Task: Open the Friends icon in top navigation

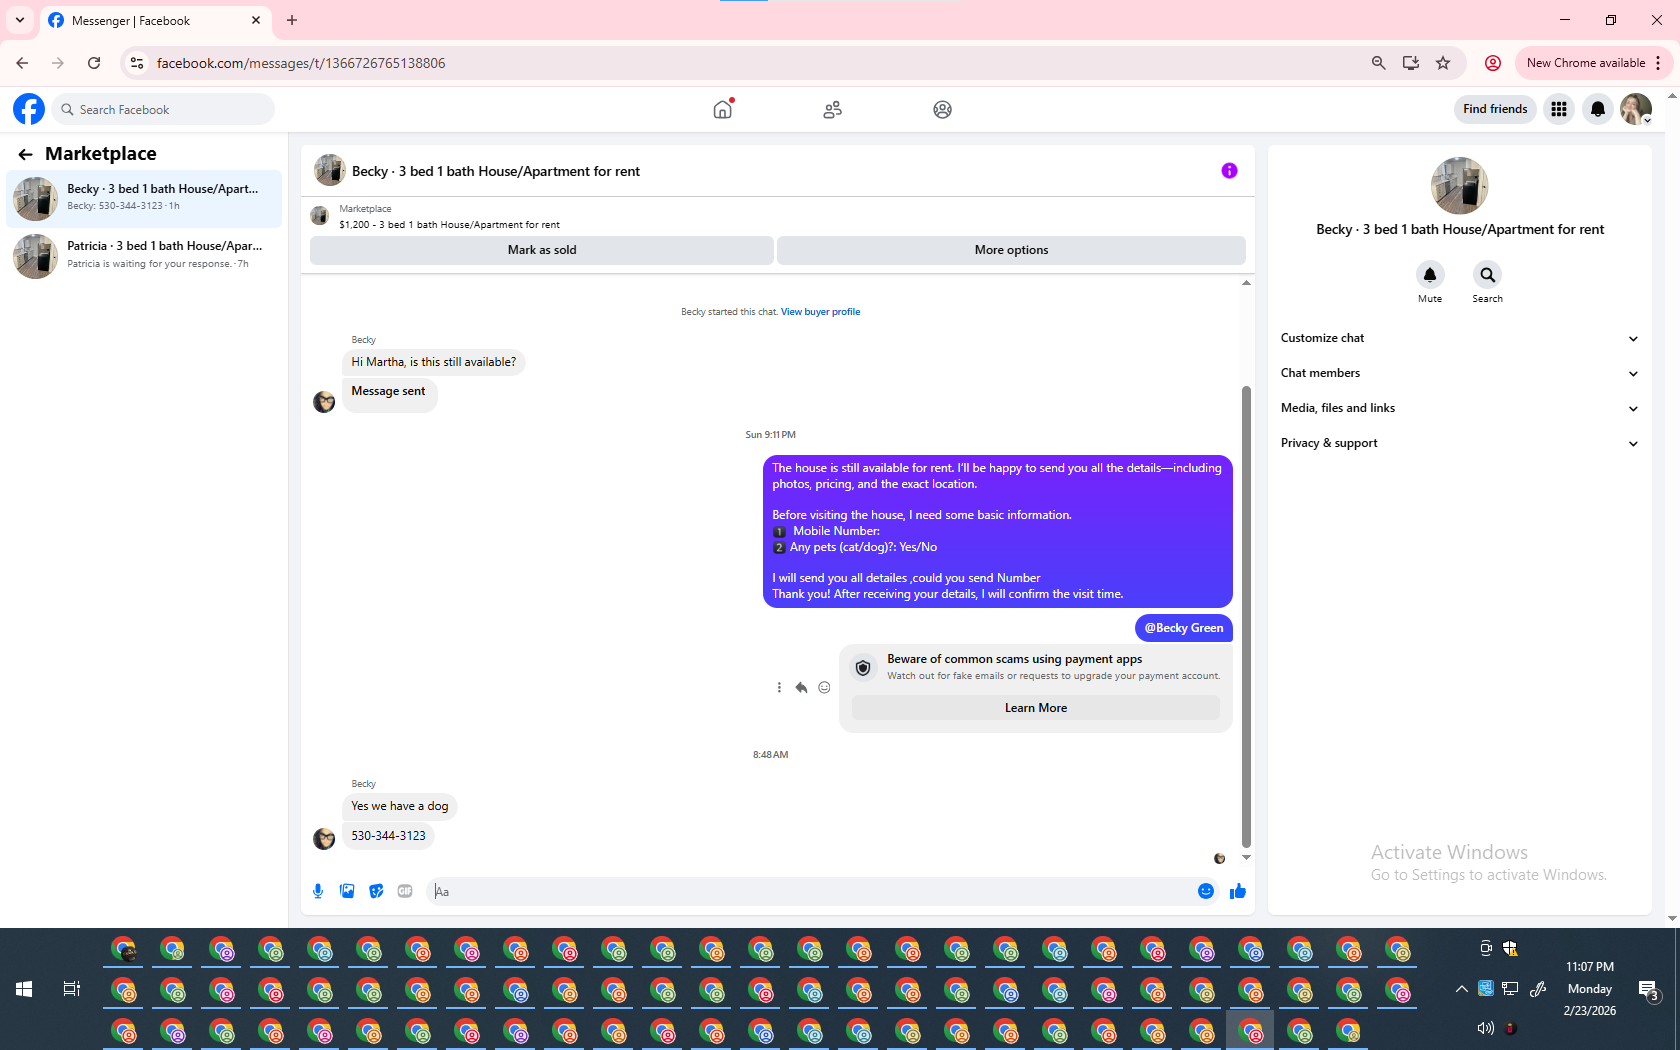Action: (x=832, y=110)
